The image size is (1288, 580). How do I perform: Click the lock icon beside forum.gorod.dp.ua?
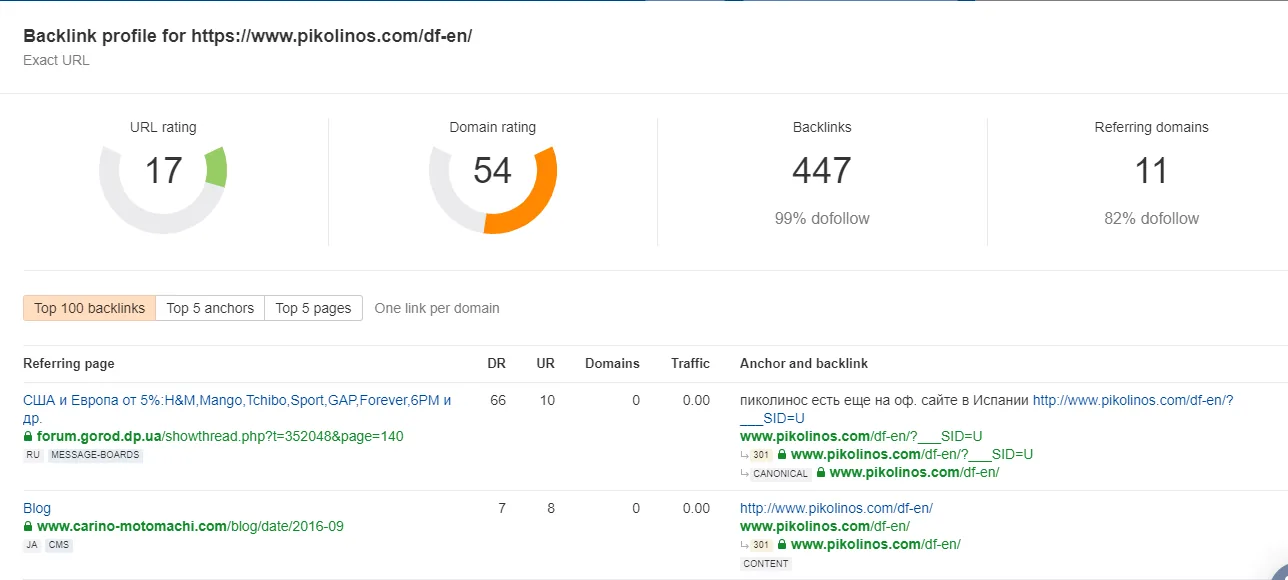pos(27,436)
